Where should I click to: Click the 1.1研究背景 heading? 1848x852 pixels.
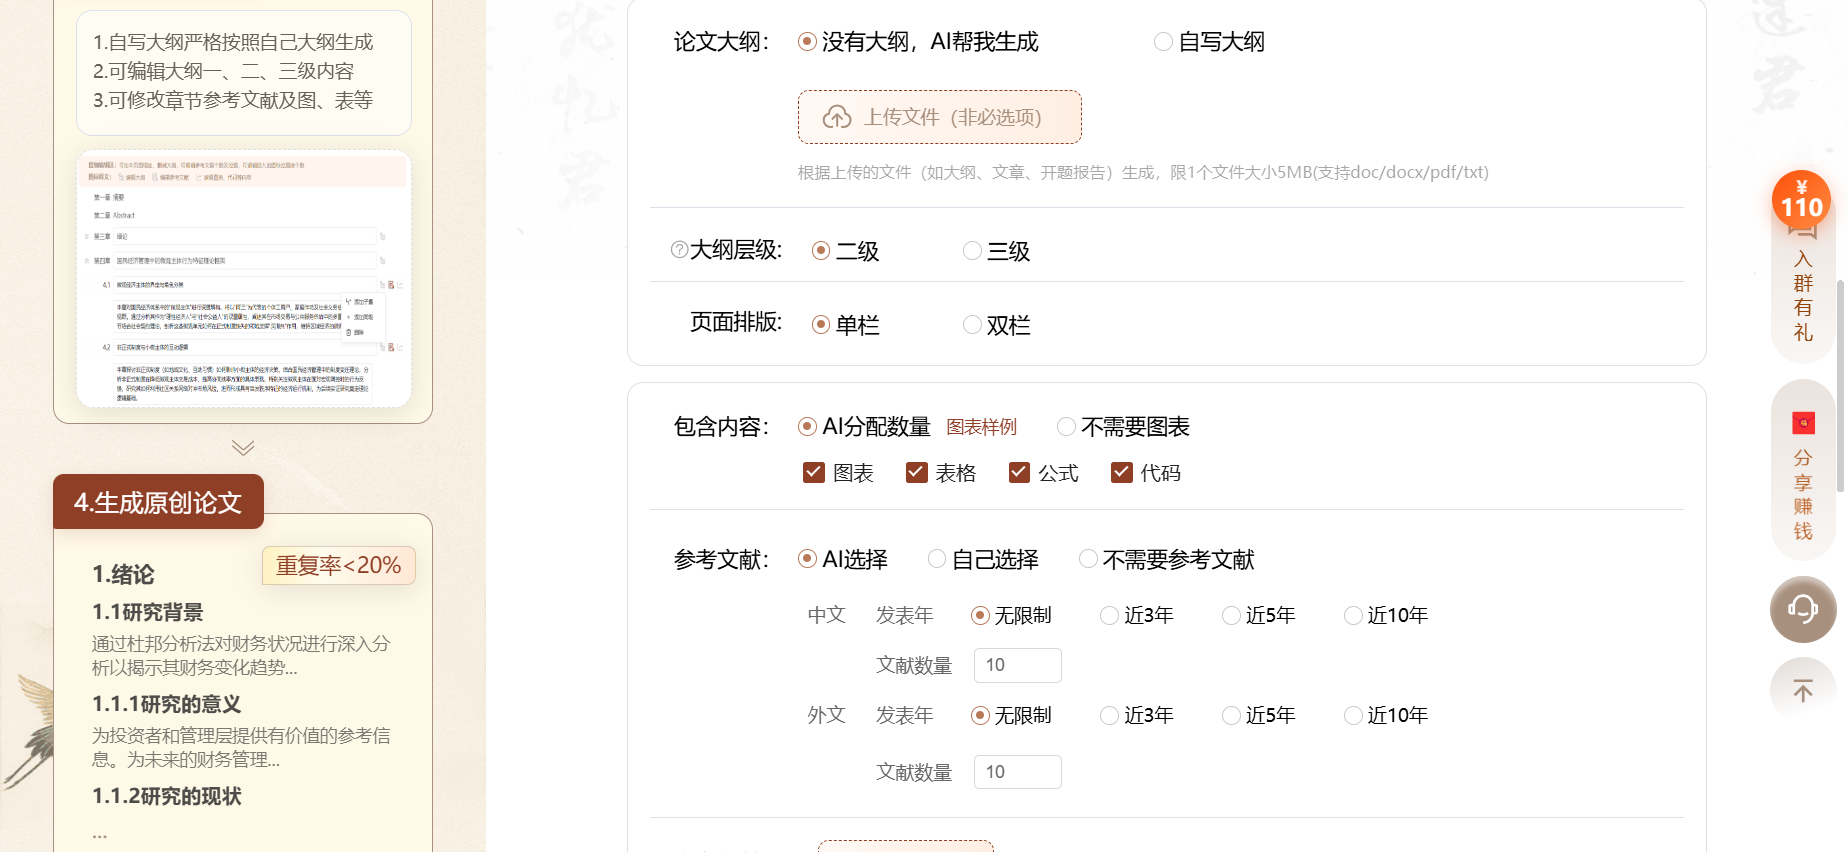coord(148,612)
